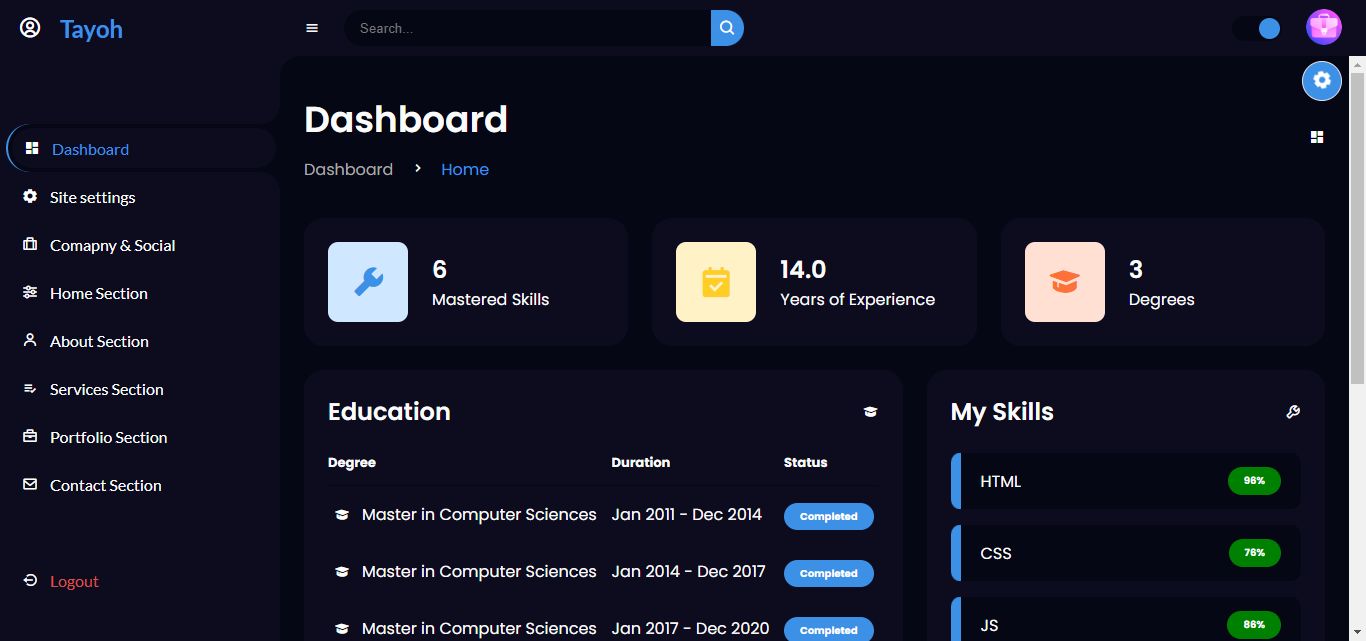Click the Mastered Skills label

tap(490, 299)
